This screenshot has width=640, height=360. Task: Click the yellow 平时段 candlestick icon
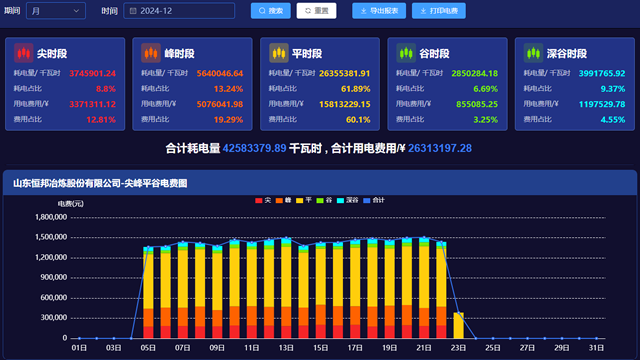pos(279,53)
